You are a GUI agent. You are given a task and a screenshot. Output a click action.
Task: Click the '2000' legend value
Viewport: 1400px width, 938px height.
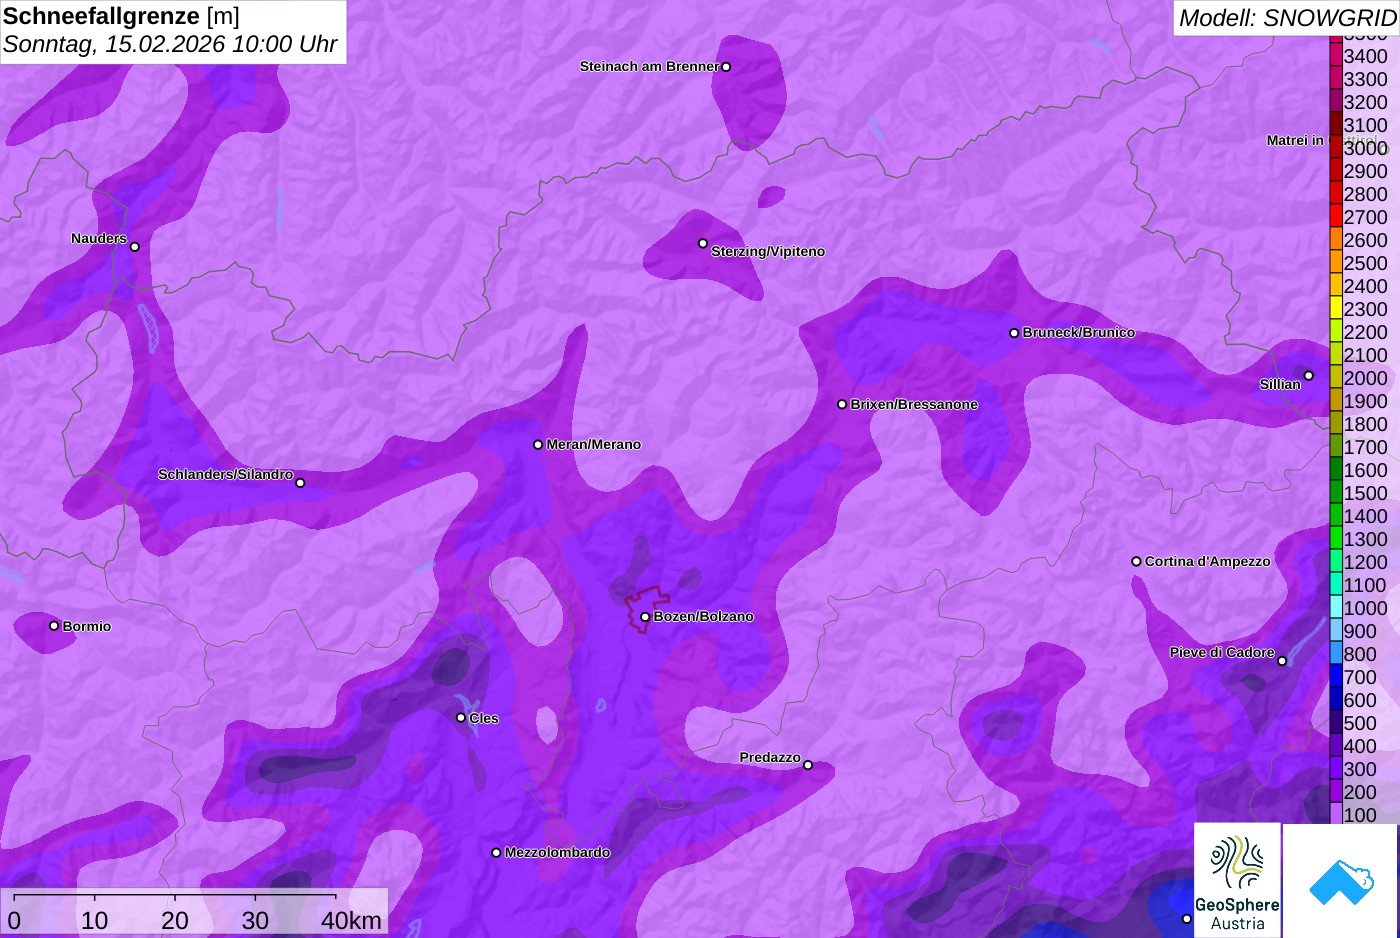point(1365,378)
